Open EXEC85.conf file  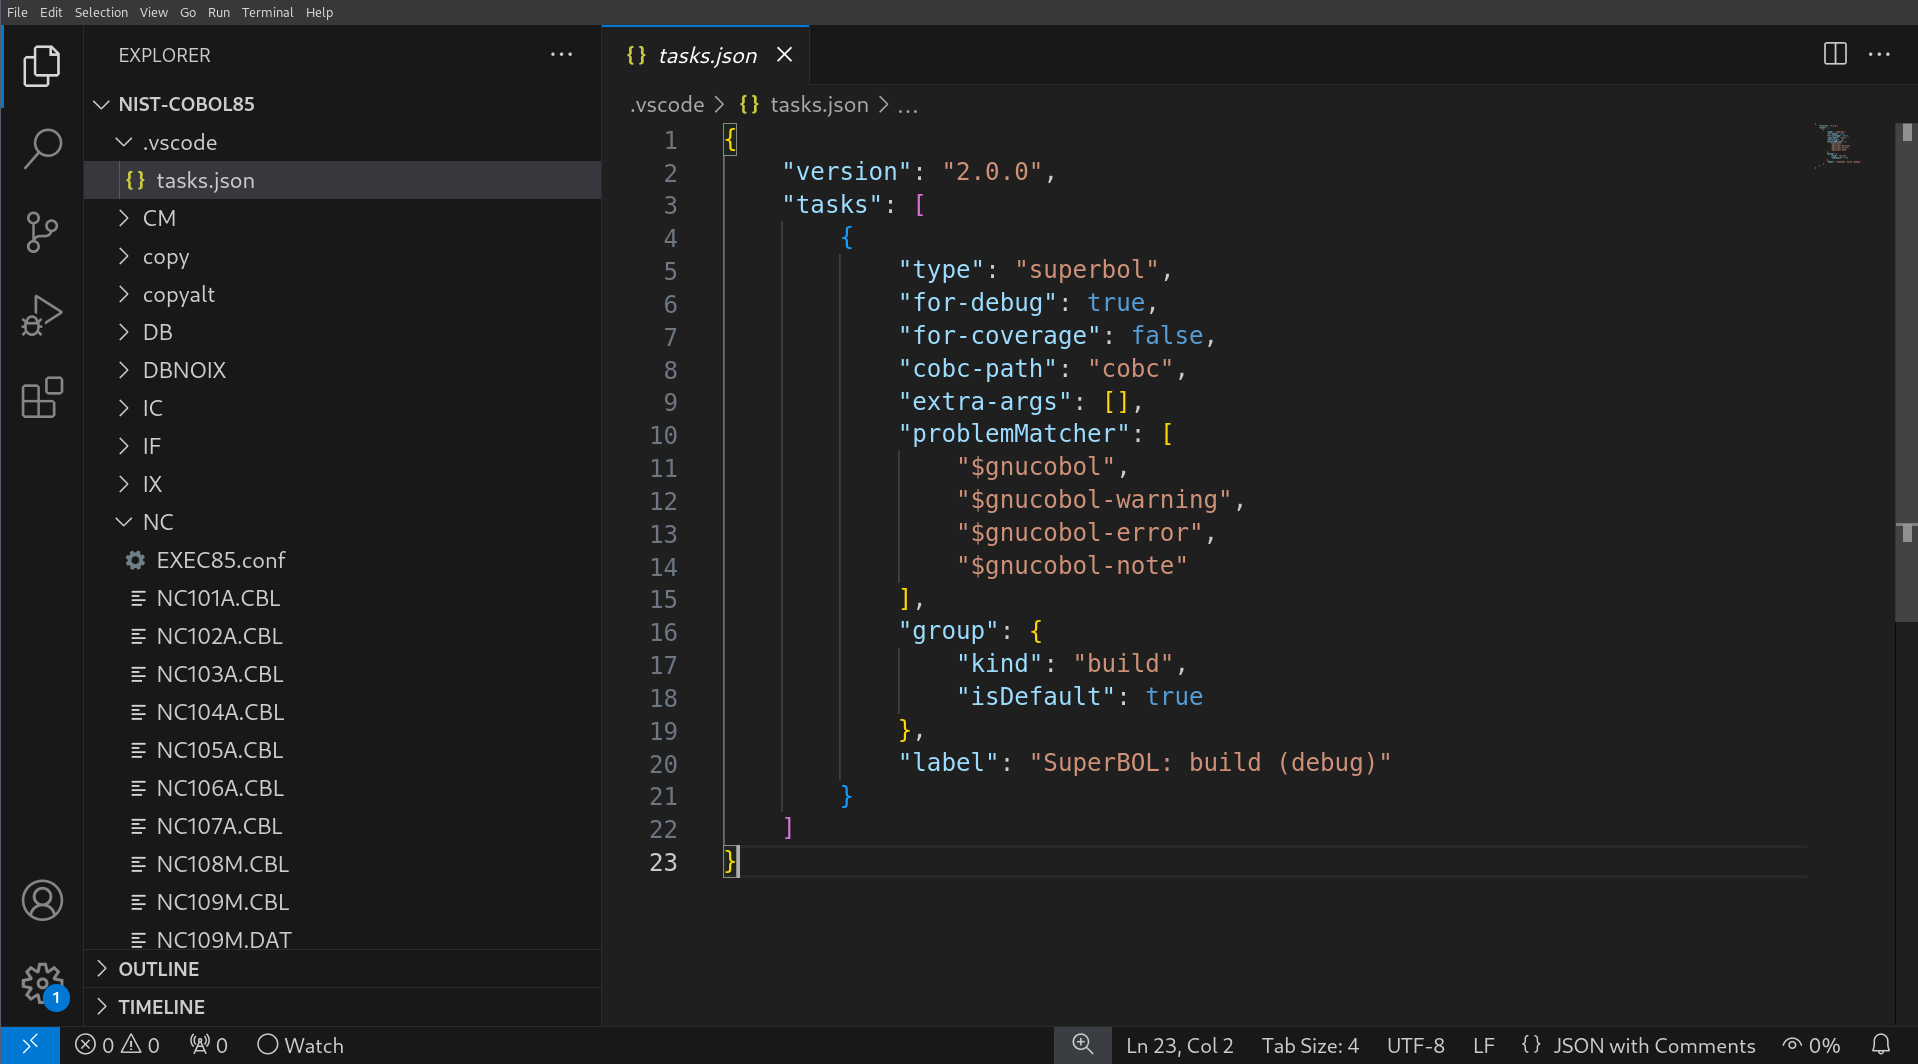pos(342,560)
